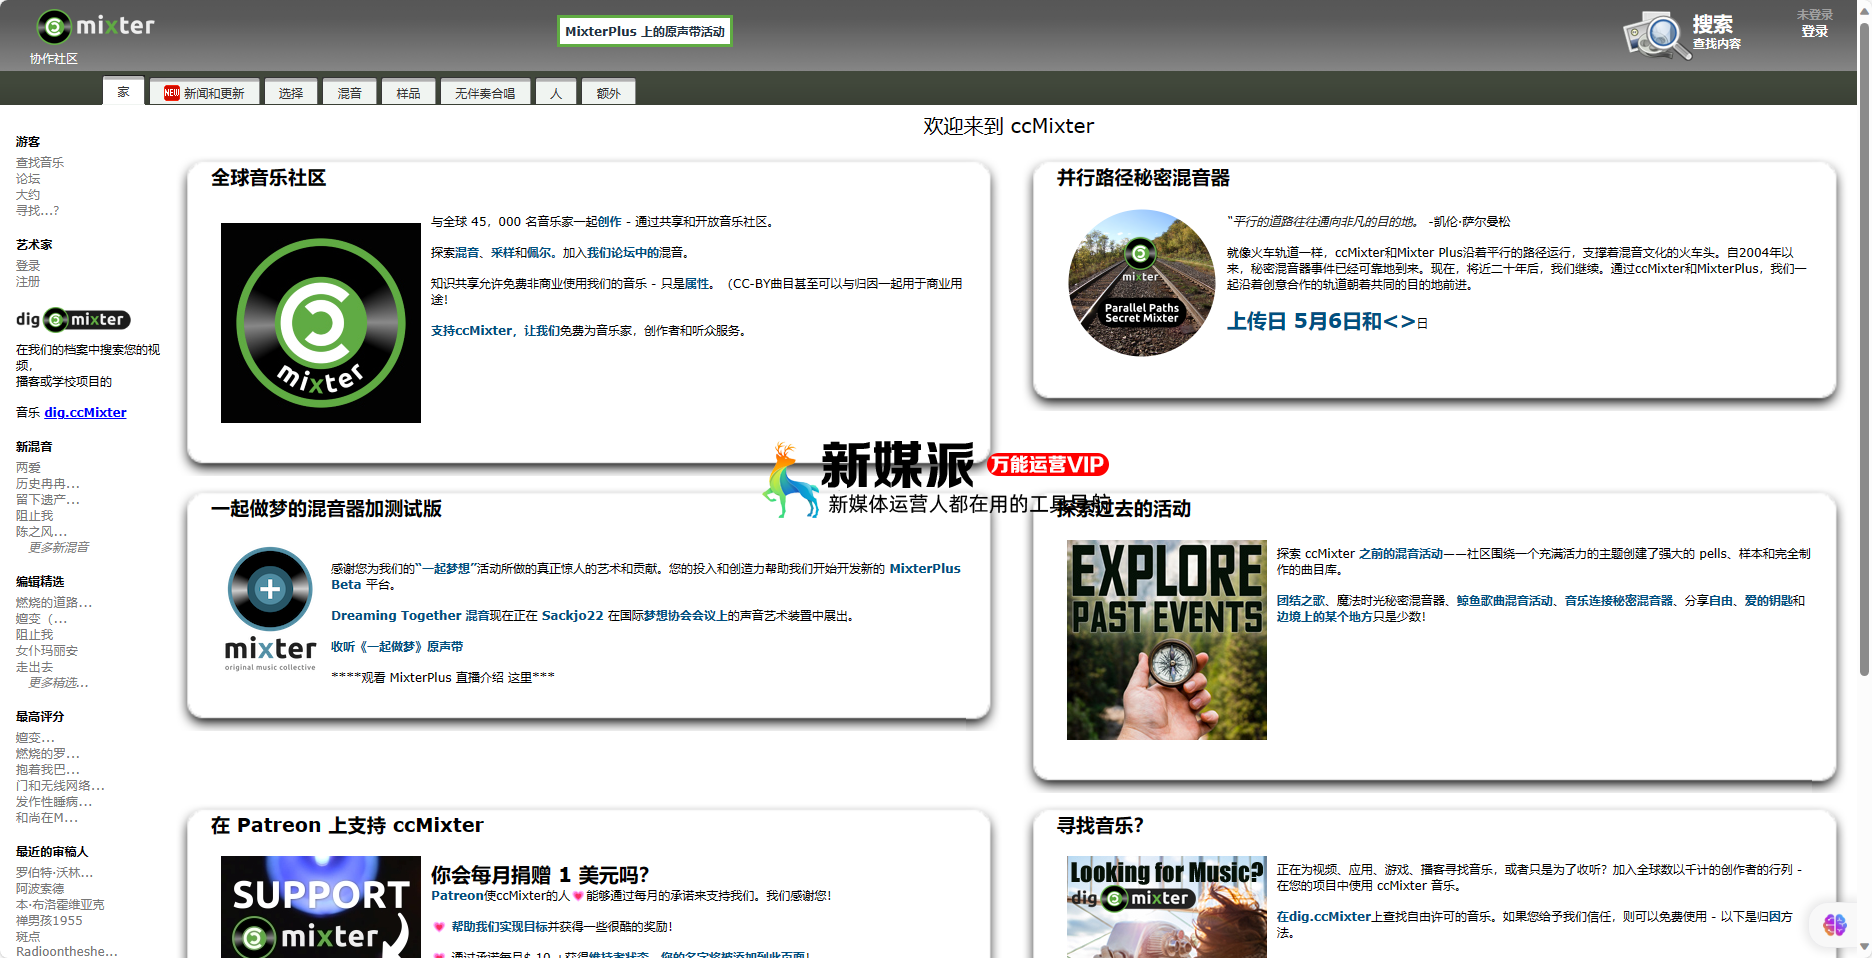Open the 混音 tab
The image size is (1872, 958).
pyautogui.click(x=350, y=93)
